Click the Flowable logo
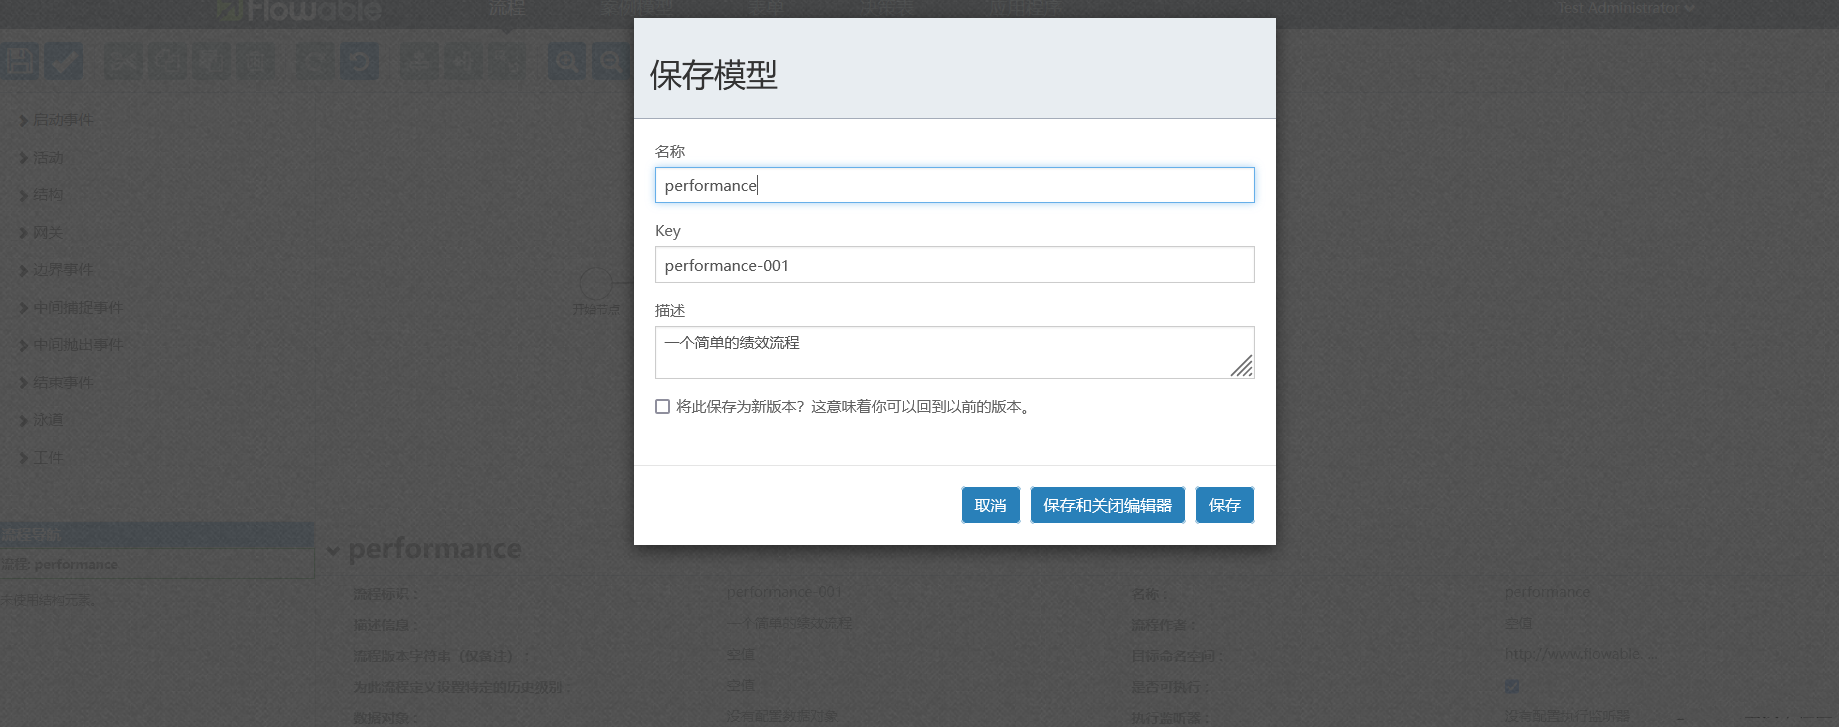1839x727 pixels. click(x=300, y=10)
